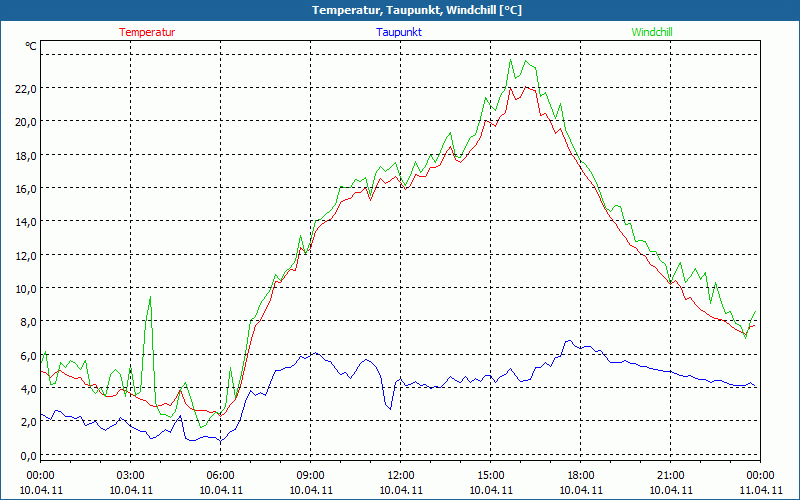Click the '22,0' y-axis value
Screen dimensions: 800x500
pos(26,88)
